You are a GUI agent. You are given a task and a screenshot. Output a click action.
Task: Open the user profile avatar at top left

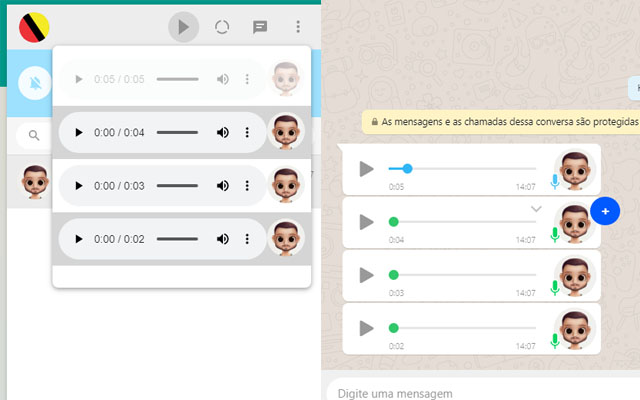click(x=33, y=27)
